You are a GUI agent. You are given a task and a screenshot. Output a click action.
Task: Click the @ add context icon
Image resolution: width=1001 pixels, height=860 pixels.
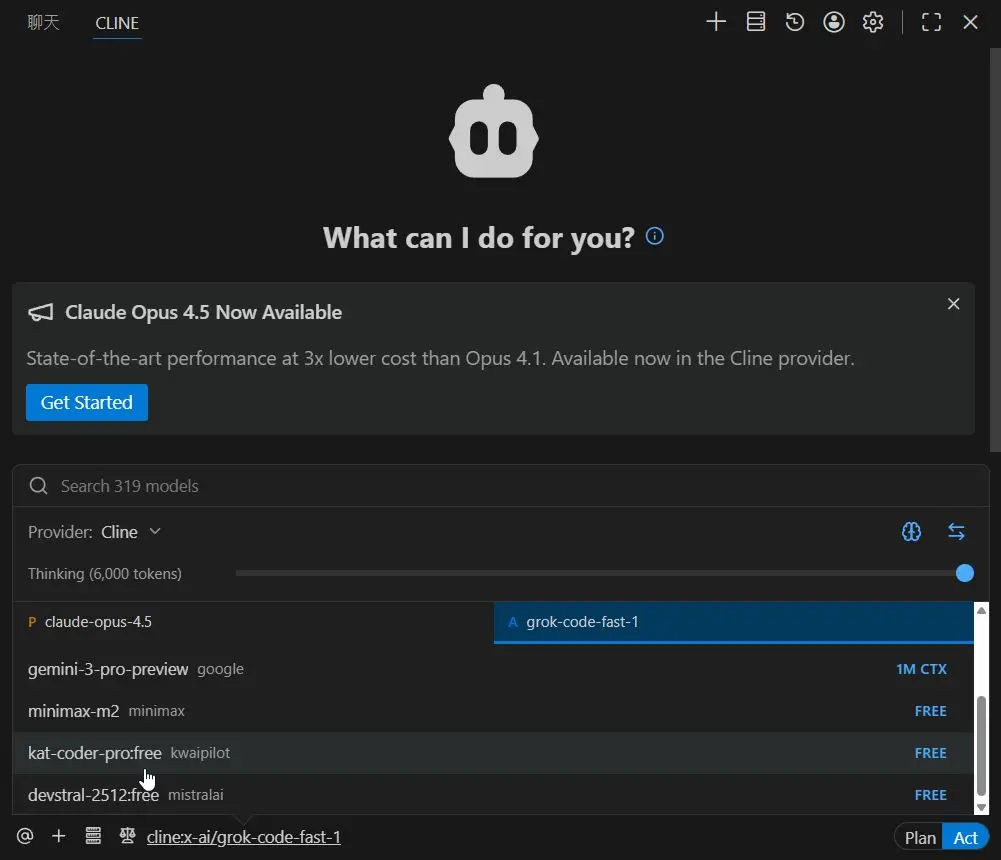tap(25, 836)
